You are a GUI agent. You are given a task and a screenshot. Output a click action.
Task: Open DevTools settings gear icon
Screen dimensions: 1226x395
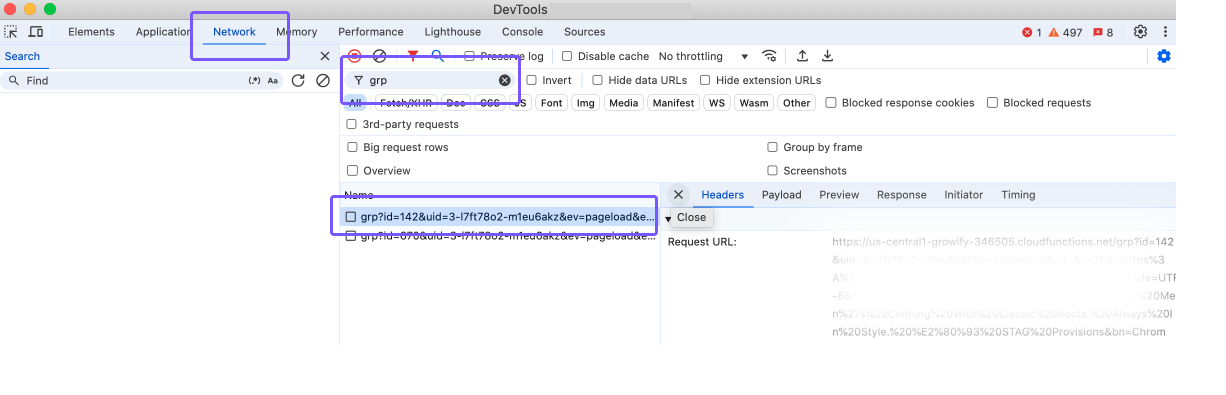[x=1140, y=32]
